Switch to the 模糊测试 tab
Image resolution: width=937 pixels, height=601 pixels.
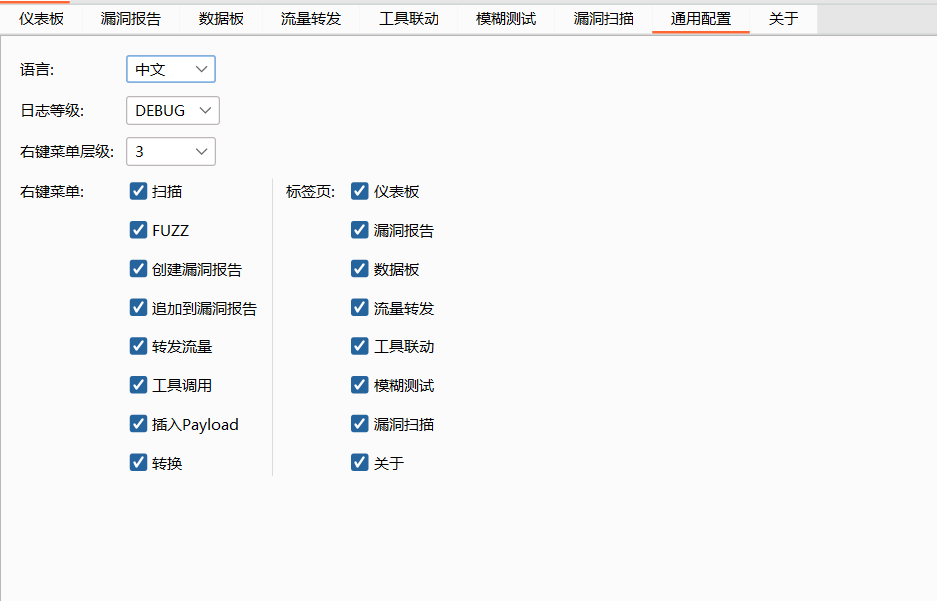[x=506, y=18]
